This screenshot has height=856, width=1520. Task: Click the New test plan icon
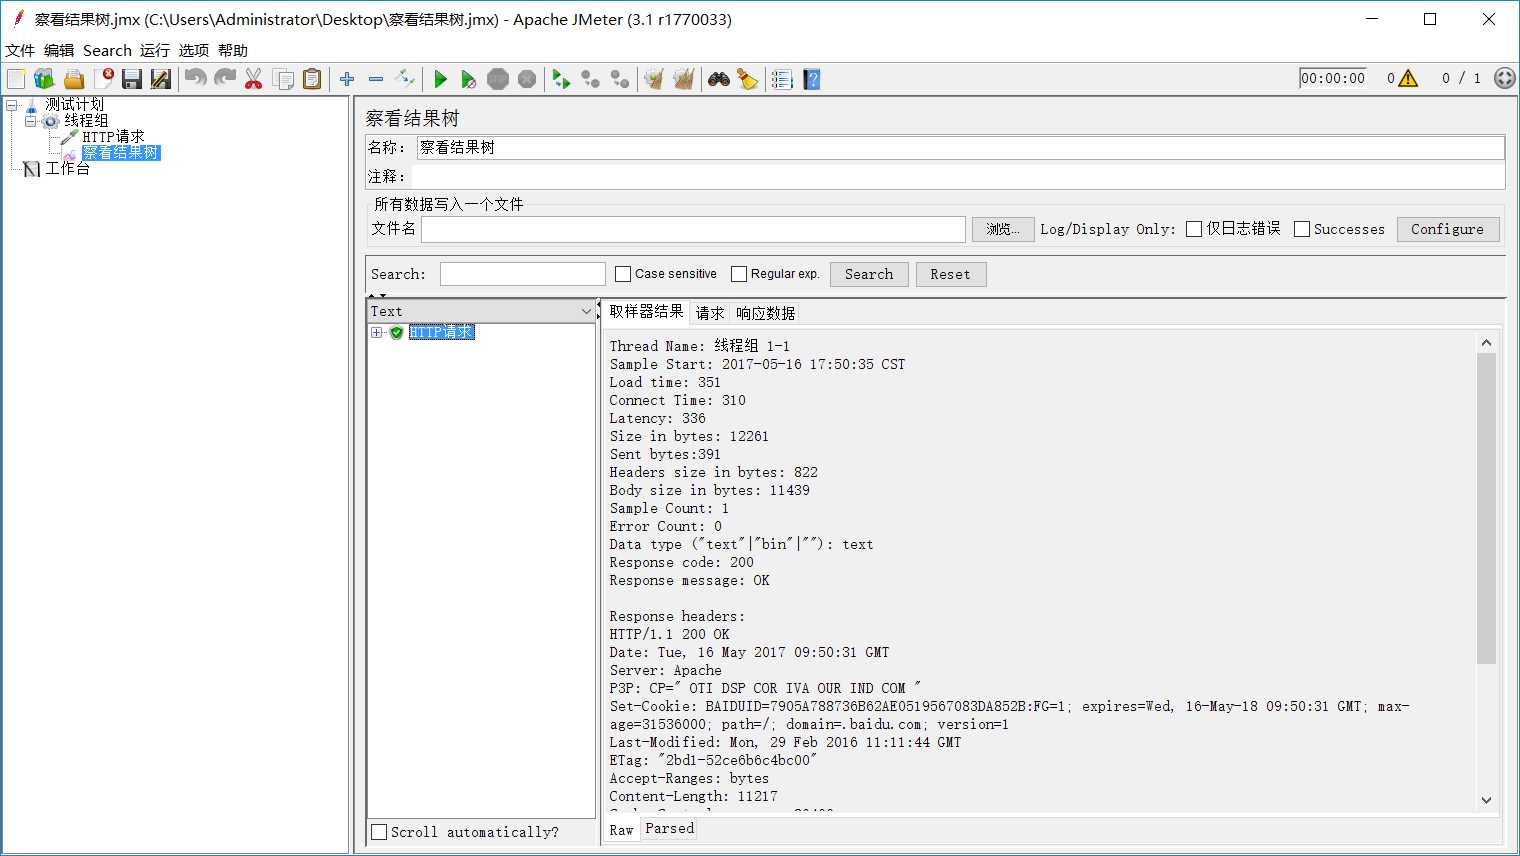coord(16,79)
